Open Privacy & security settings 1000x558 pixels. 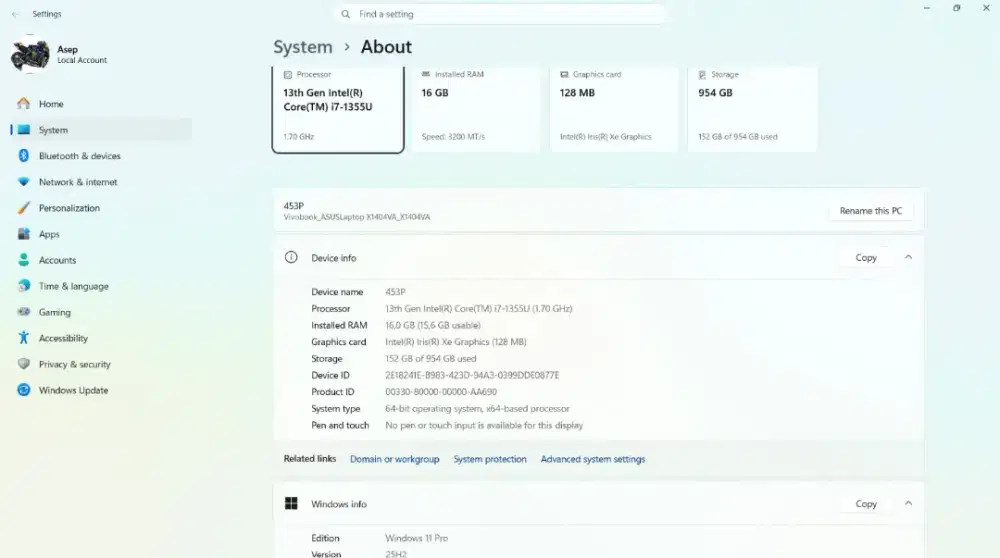point(101,364)
